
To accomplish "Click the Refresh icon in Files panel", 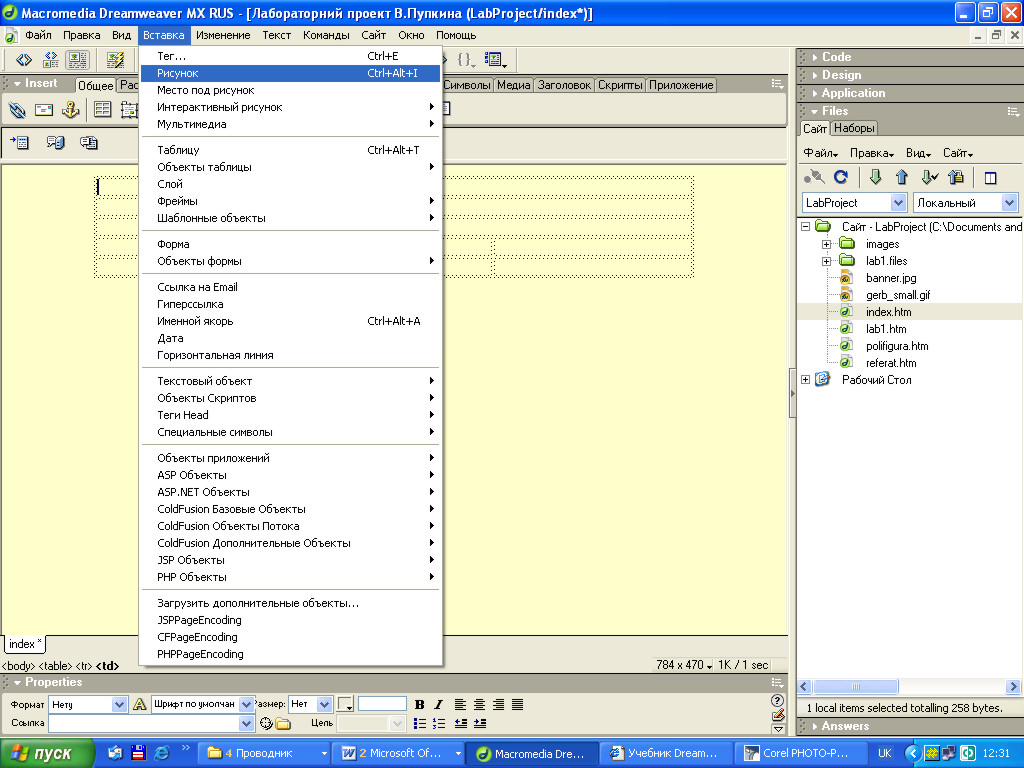I will pos(841,177).
